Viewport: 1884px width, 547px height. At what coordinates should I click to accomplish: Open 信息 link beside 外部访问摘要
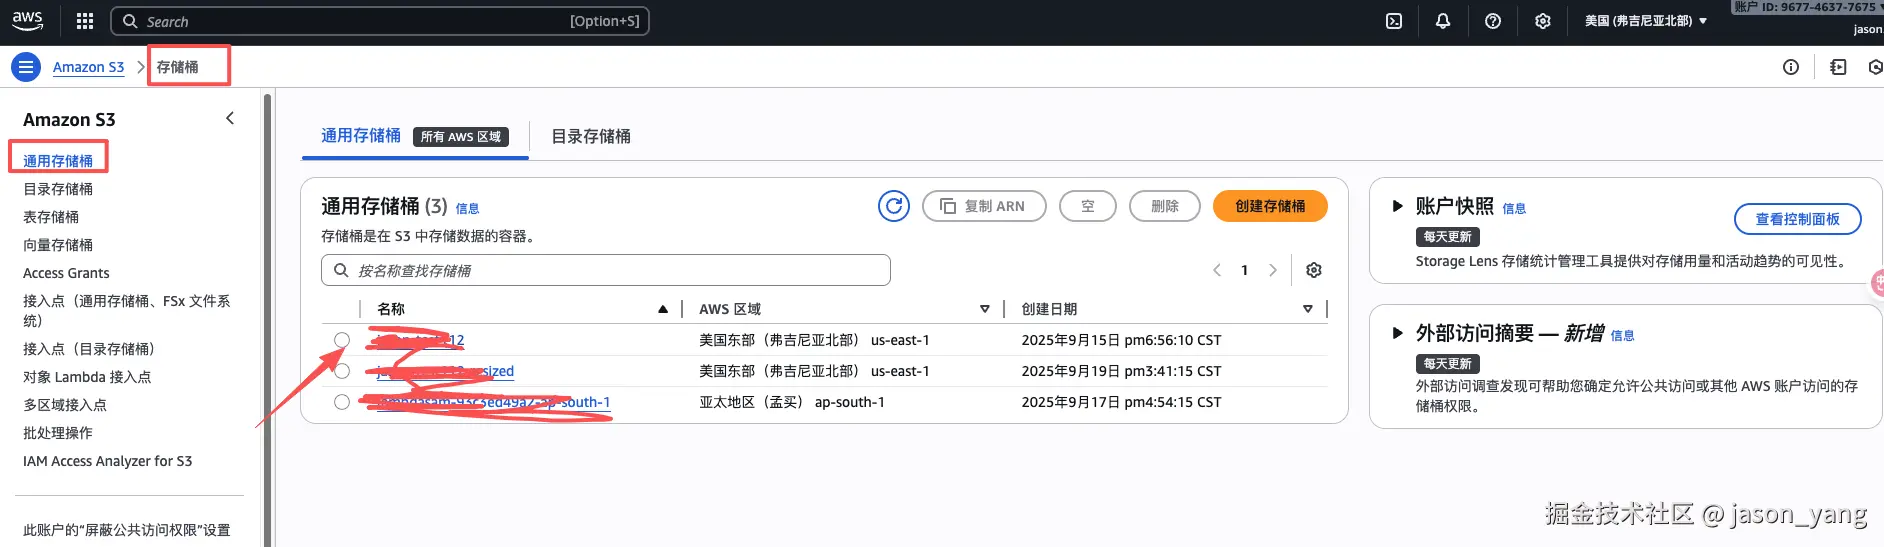1623,336
